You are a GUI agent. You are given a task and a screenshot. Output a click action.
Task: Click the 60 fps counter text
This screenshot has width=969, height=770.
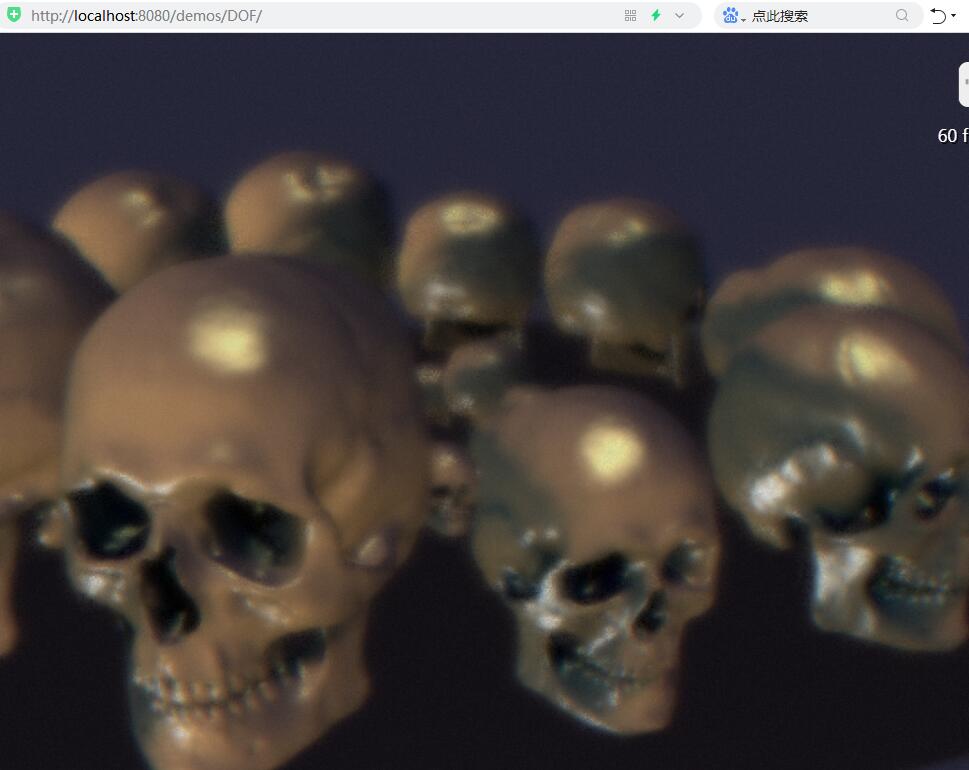(x=952, y=135)
